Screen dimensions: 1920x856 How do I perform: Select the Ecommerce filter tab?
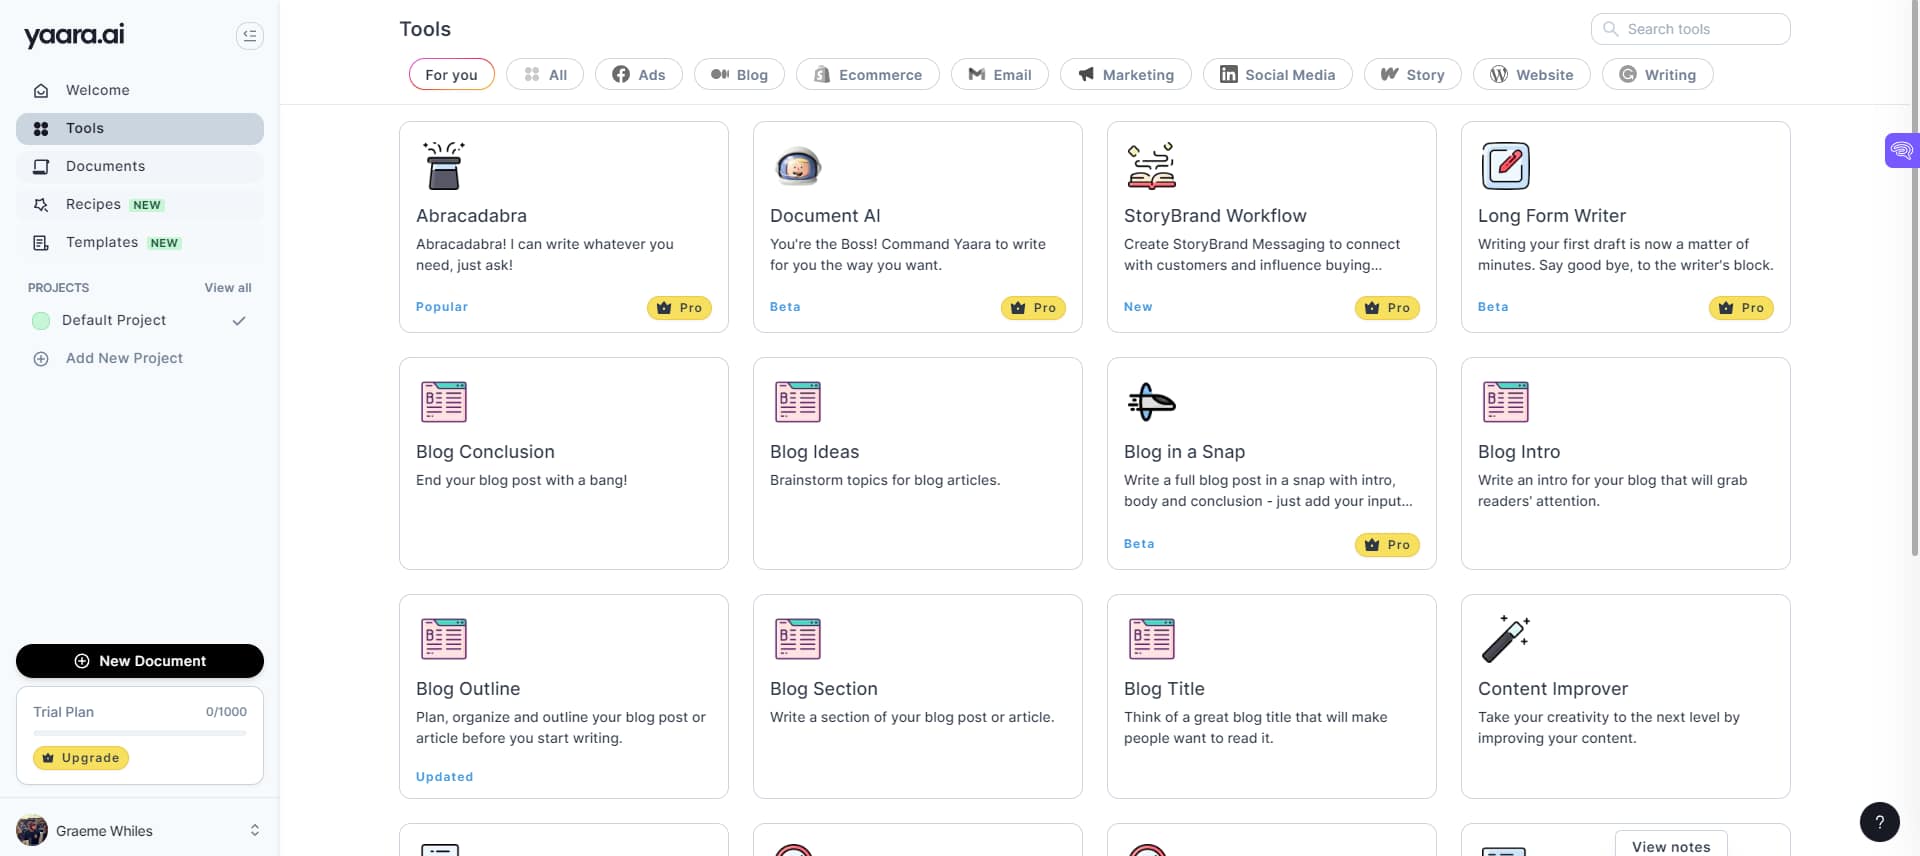[x=867, y=74]
